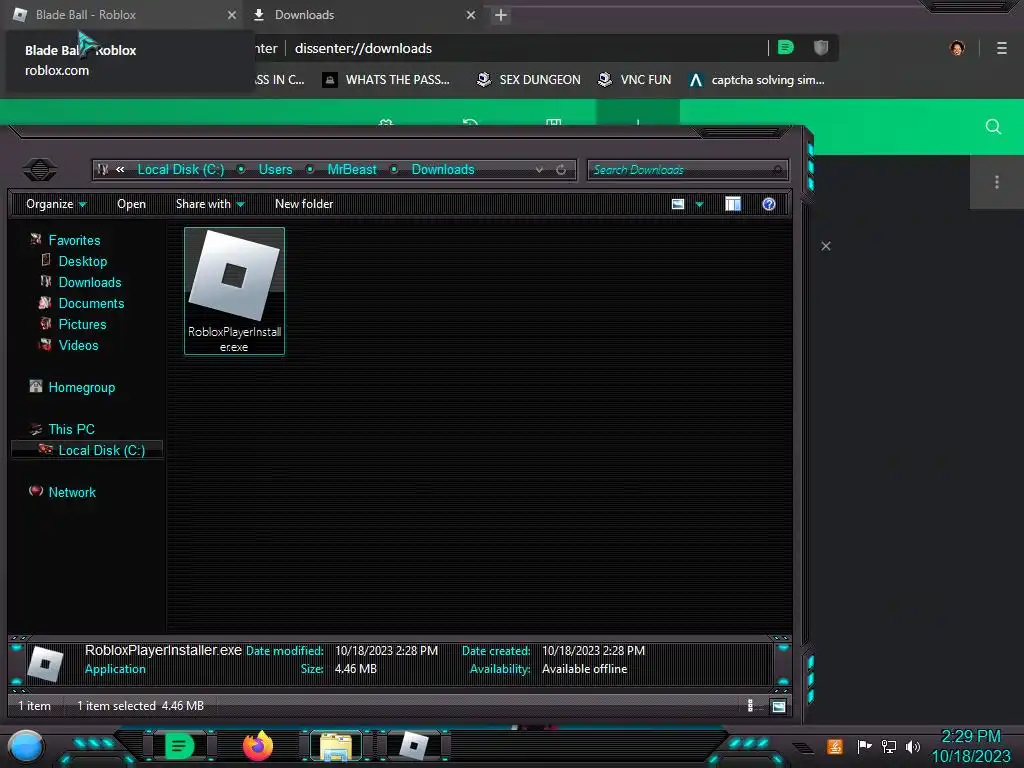
Task: Open network status tray icon
Action: point(888,746)
